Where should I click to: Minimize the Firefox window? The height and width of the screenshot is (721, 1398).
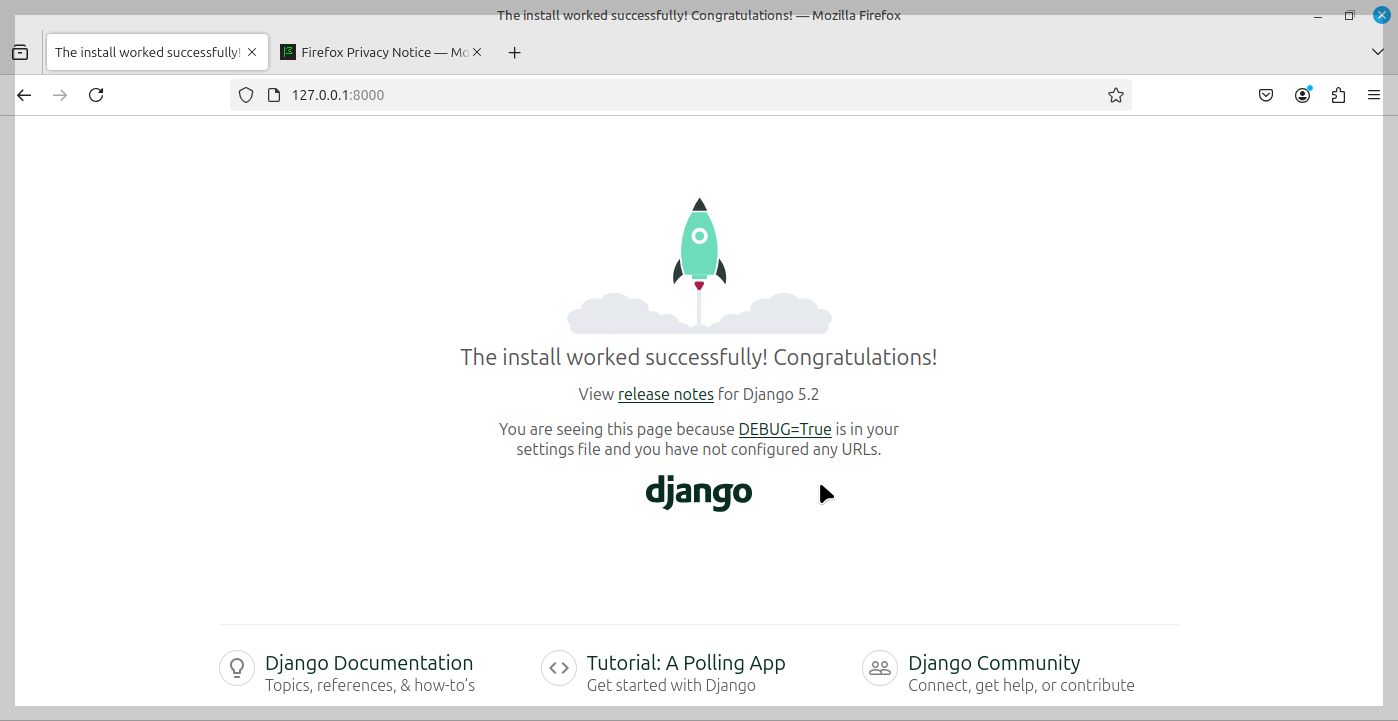click(x=1318, y=15)
